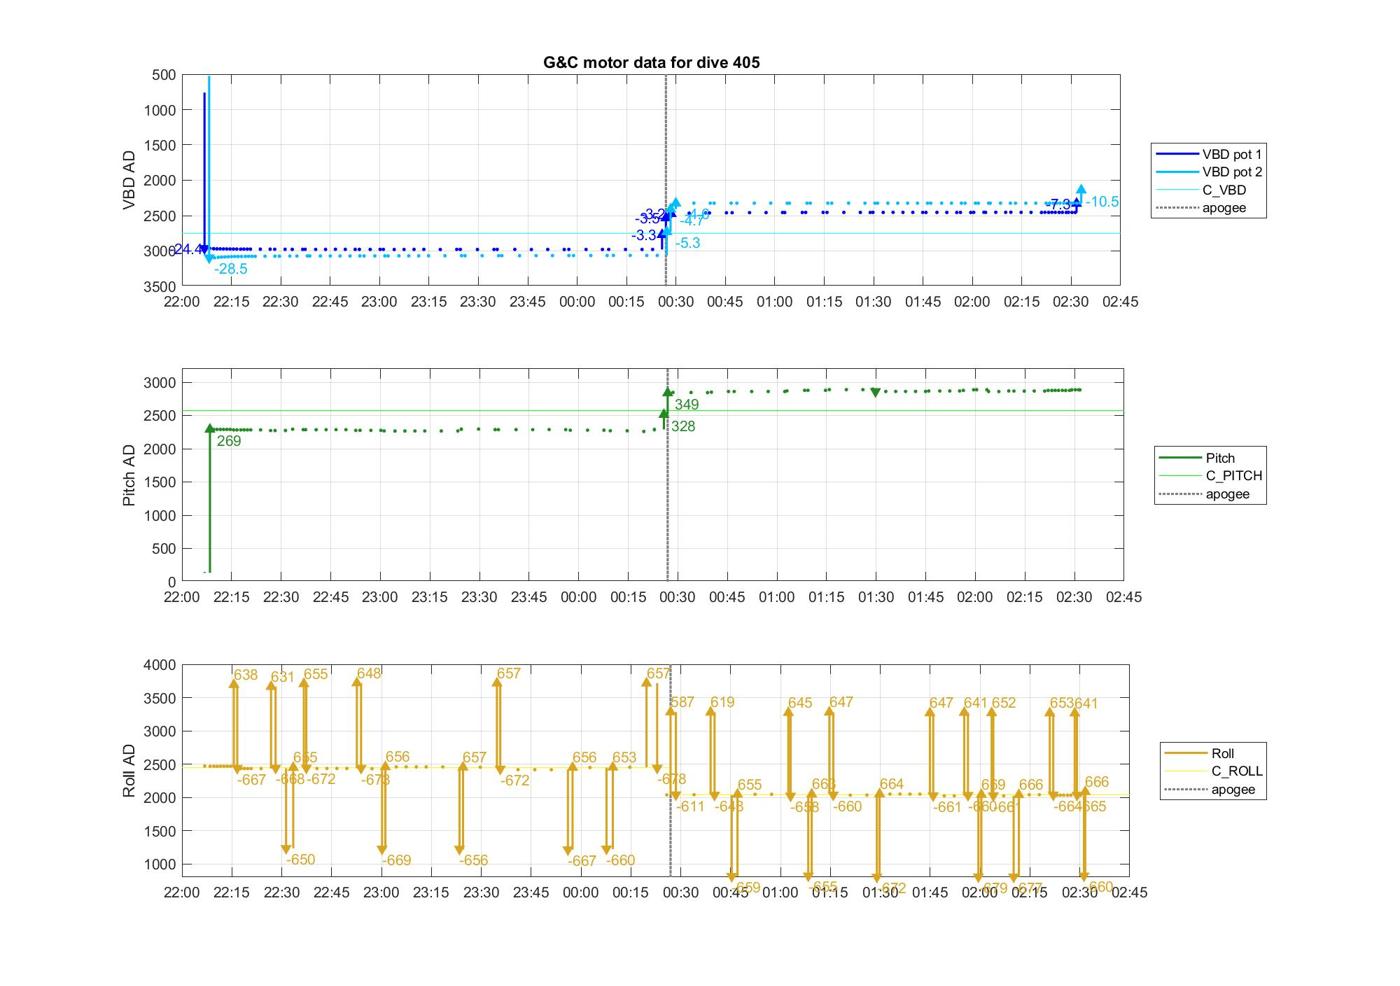Click the "269" pitch data label

(x=229, y=441)
